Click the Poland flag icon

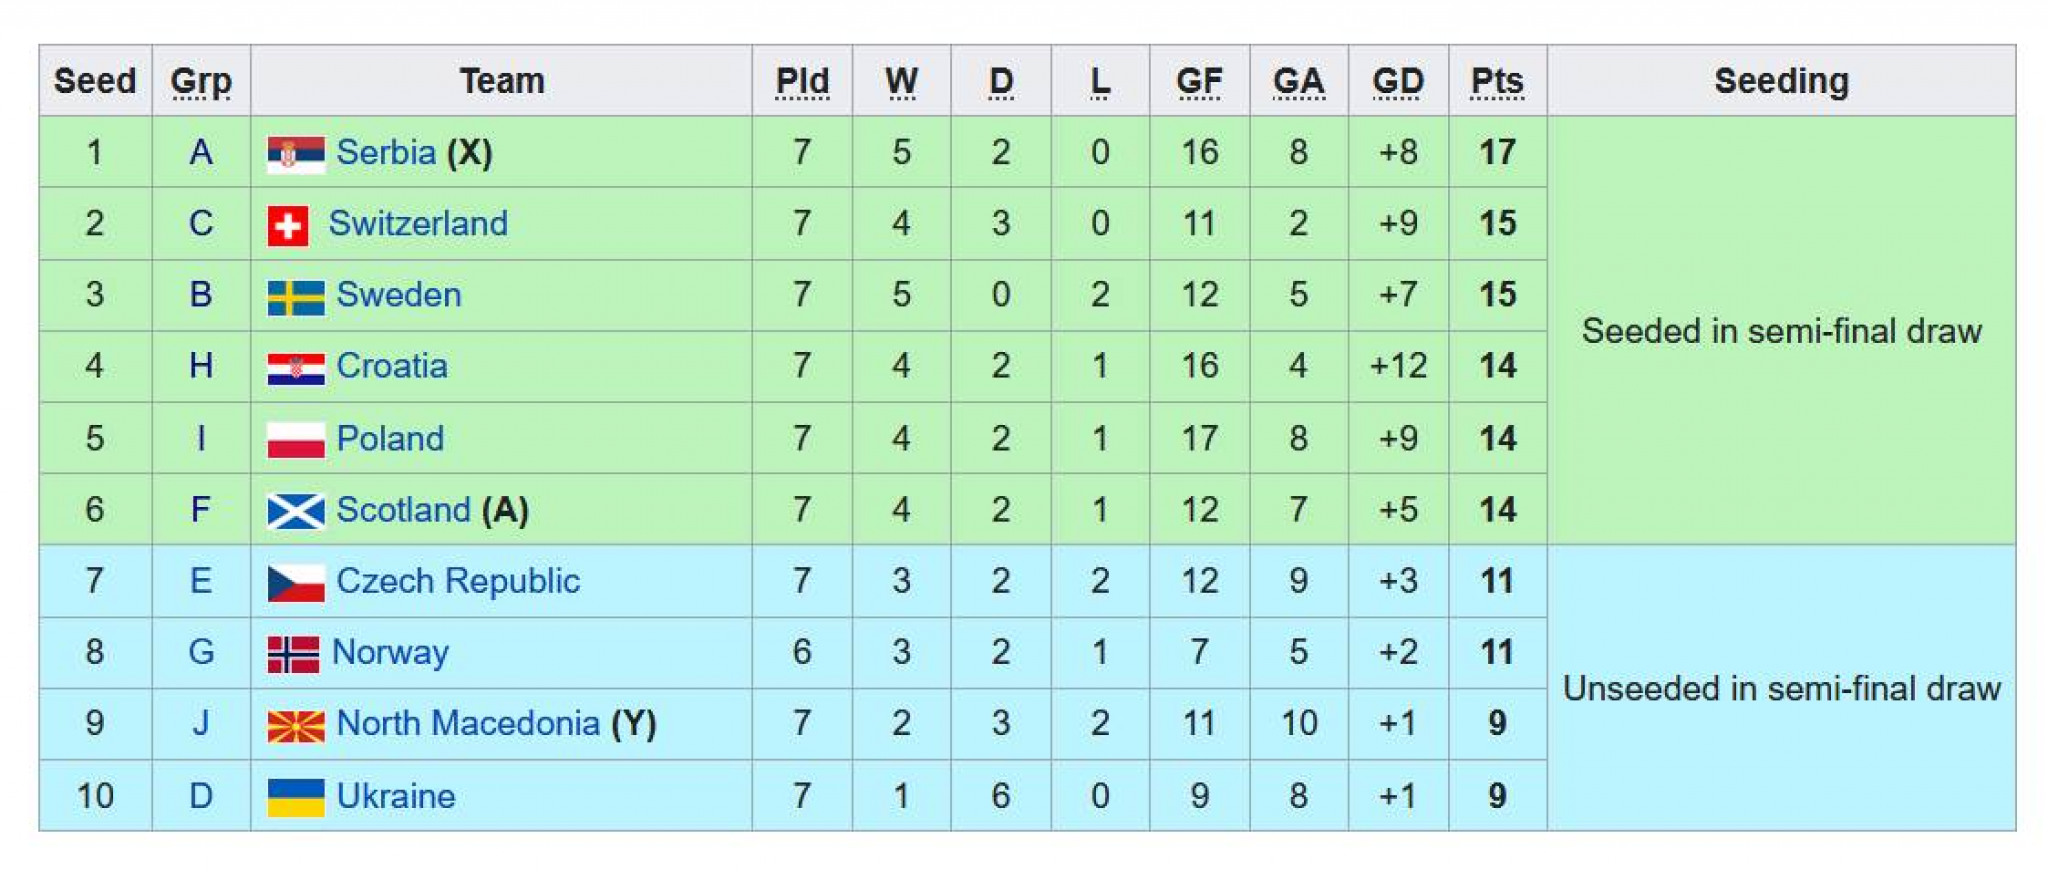[x=296, y=440]
